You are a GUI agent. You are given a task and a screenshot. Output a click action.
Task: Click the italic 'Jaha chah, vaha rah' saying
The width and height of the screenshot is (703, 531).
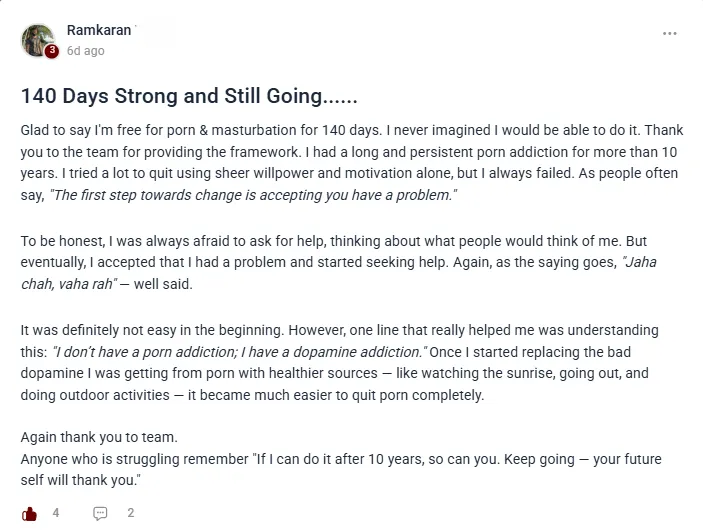(338, 273)
